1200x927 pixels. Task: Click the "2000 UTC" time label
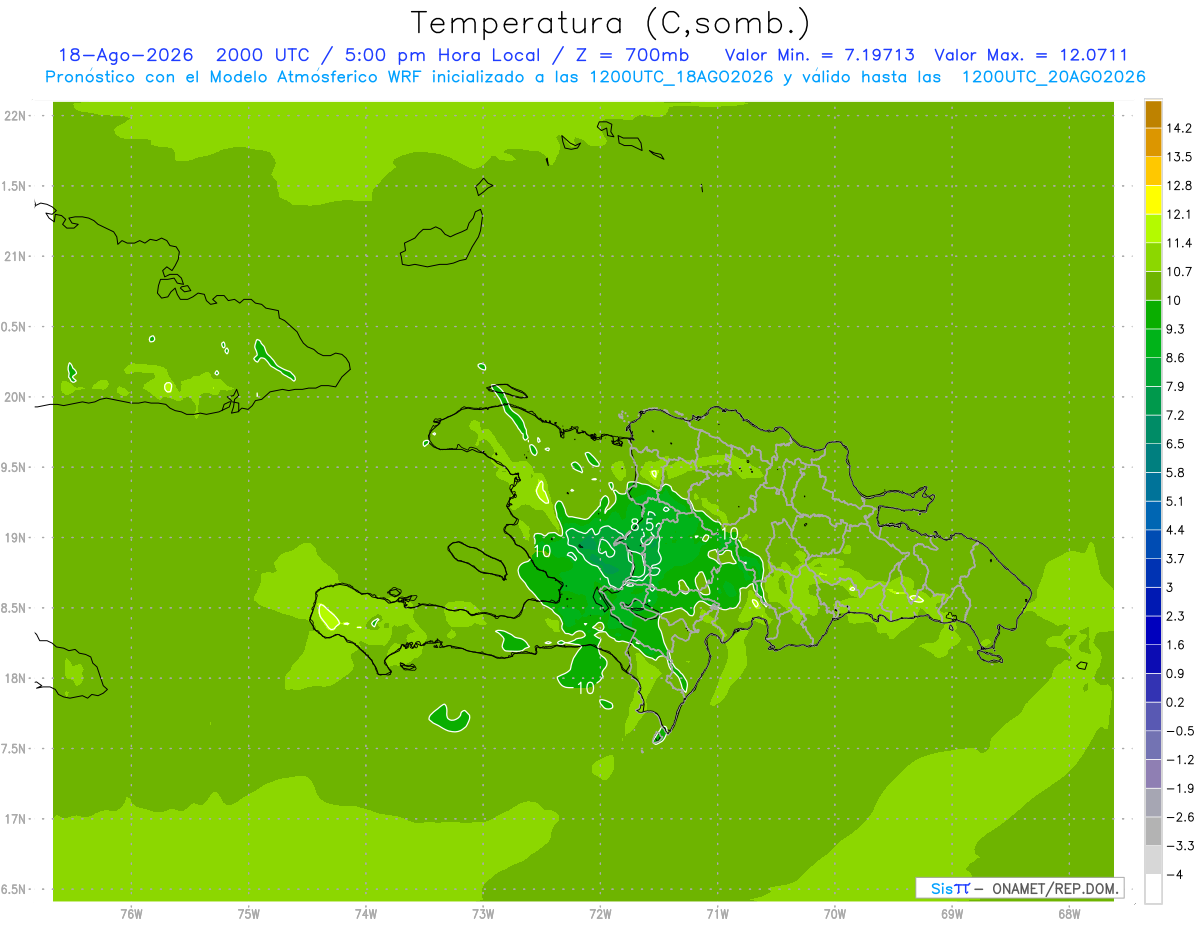[x=262, y=55]
